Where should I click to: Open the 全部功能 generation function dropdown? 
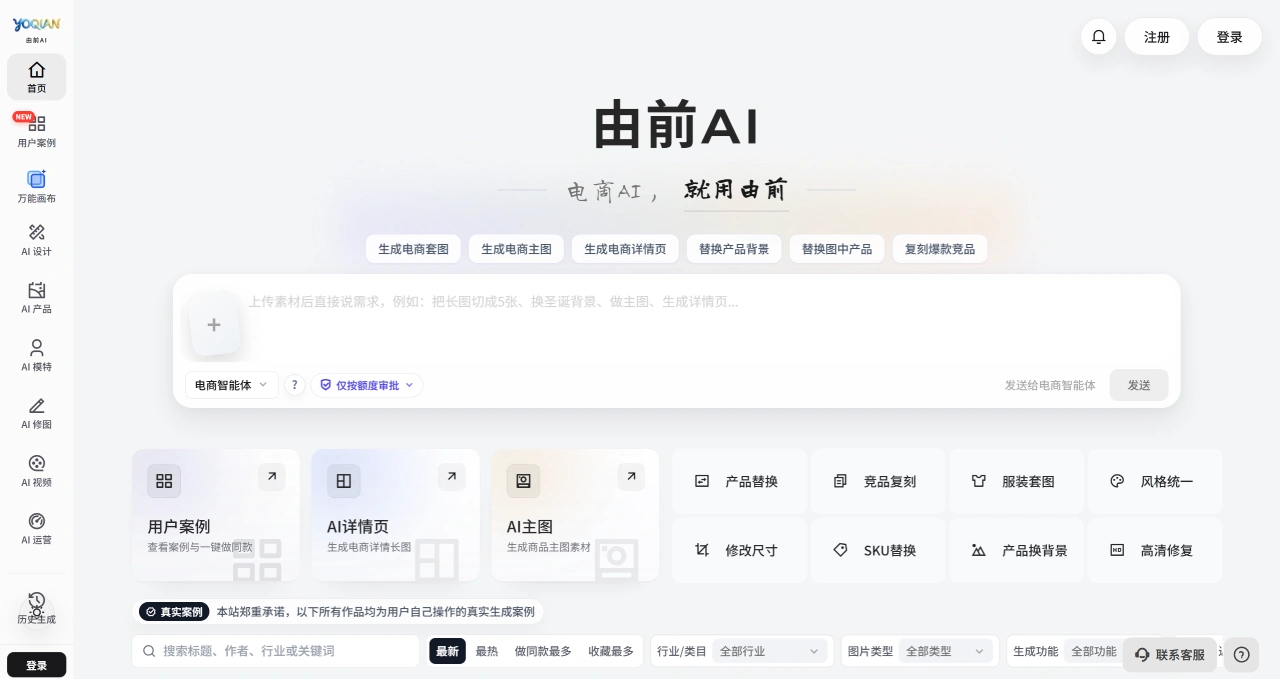point(1093,651)
